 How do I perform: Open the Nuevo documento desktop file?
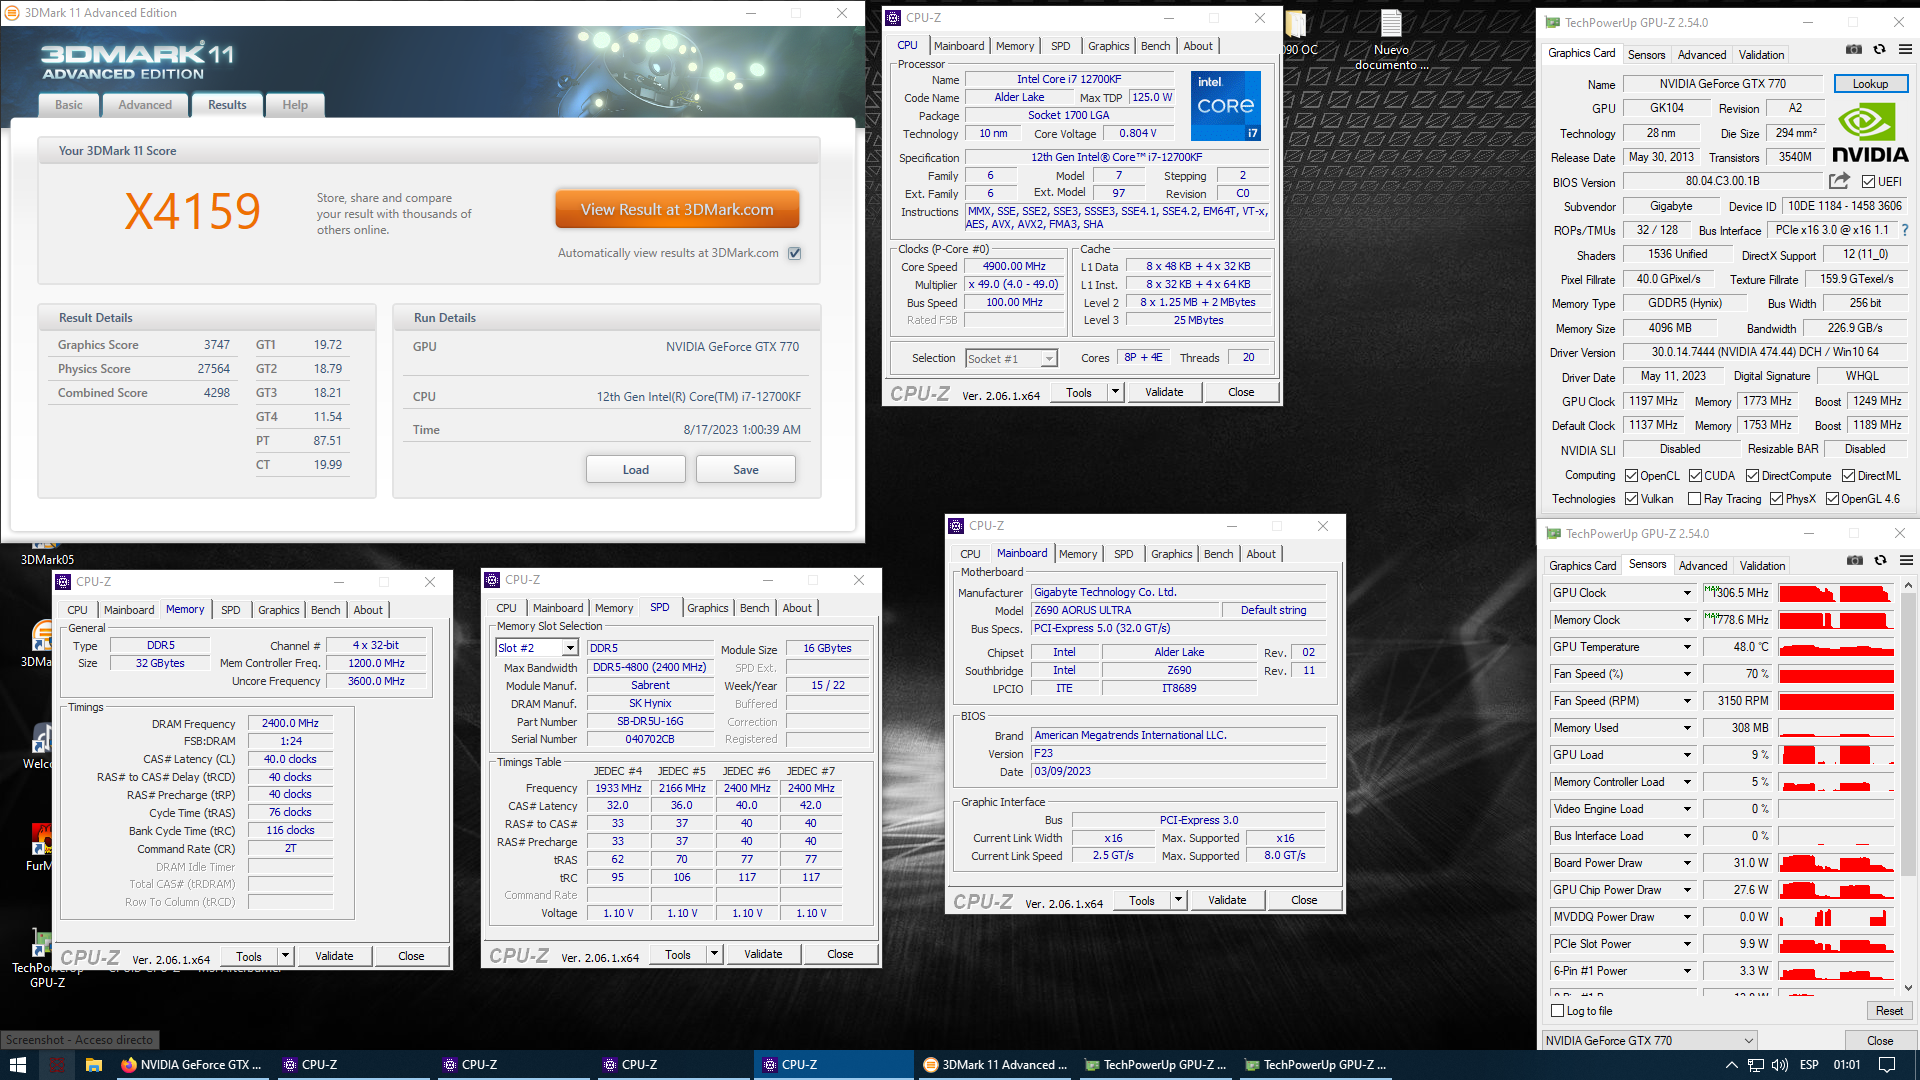pyautogui.click(x=1391, y=41)
